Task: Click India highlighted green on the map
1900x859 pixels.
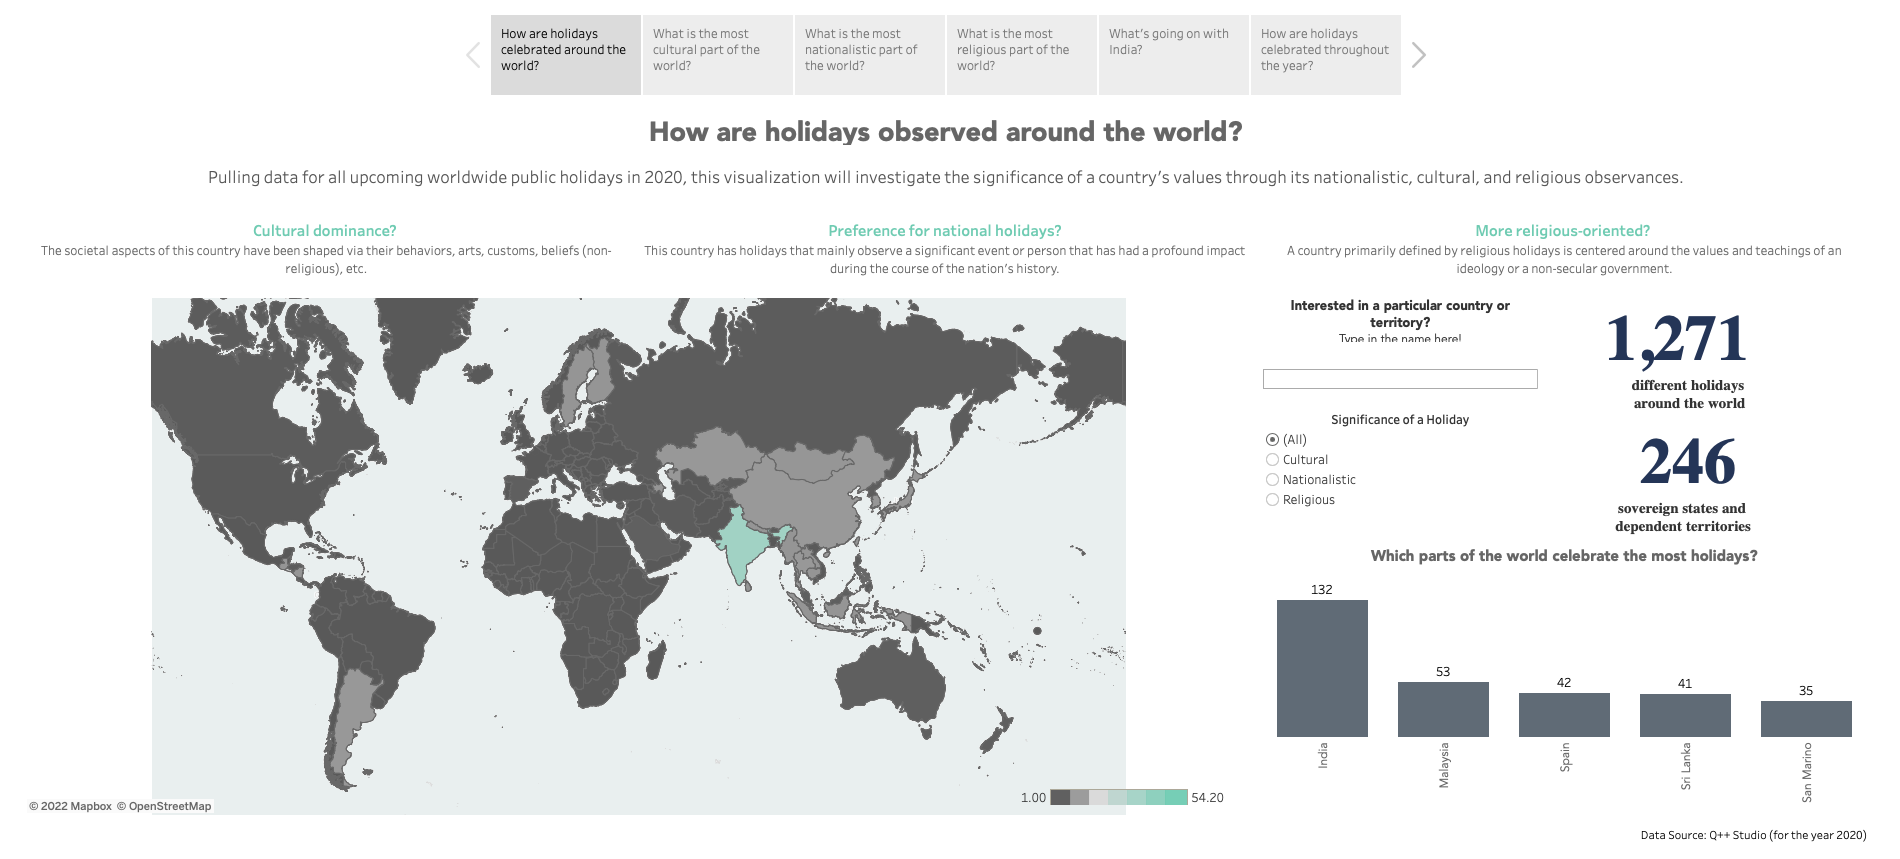Action: pos(742,545)
